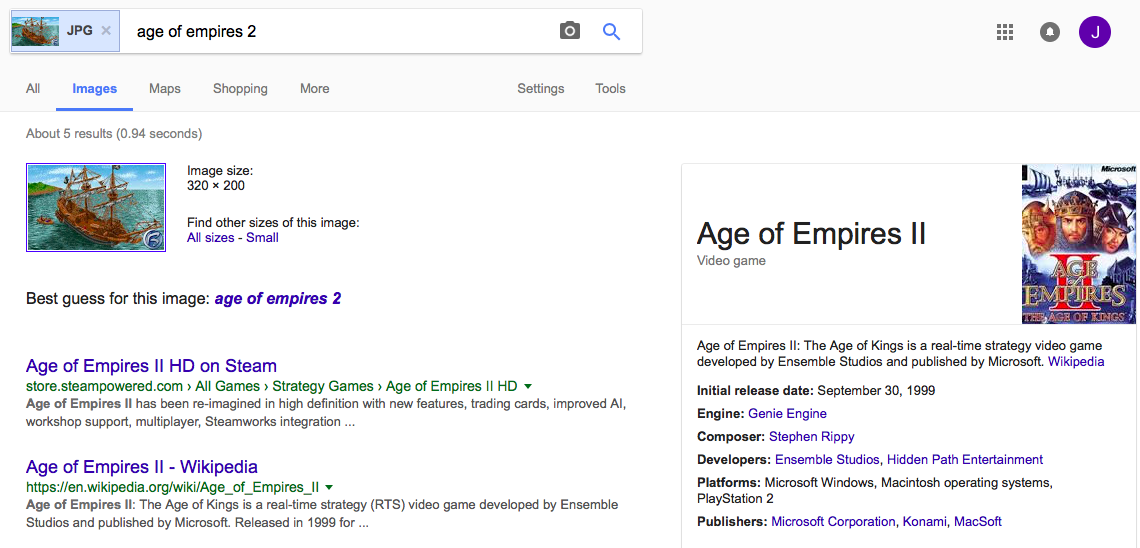Click the 'Hidden Path Entertainment' link
Viewport: 1140px width, 548px height.
click(966, 459)
